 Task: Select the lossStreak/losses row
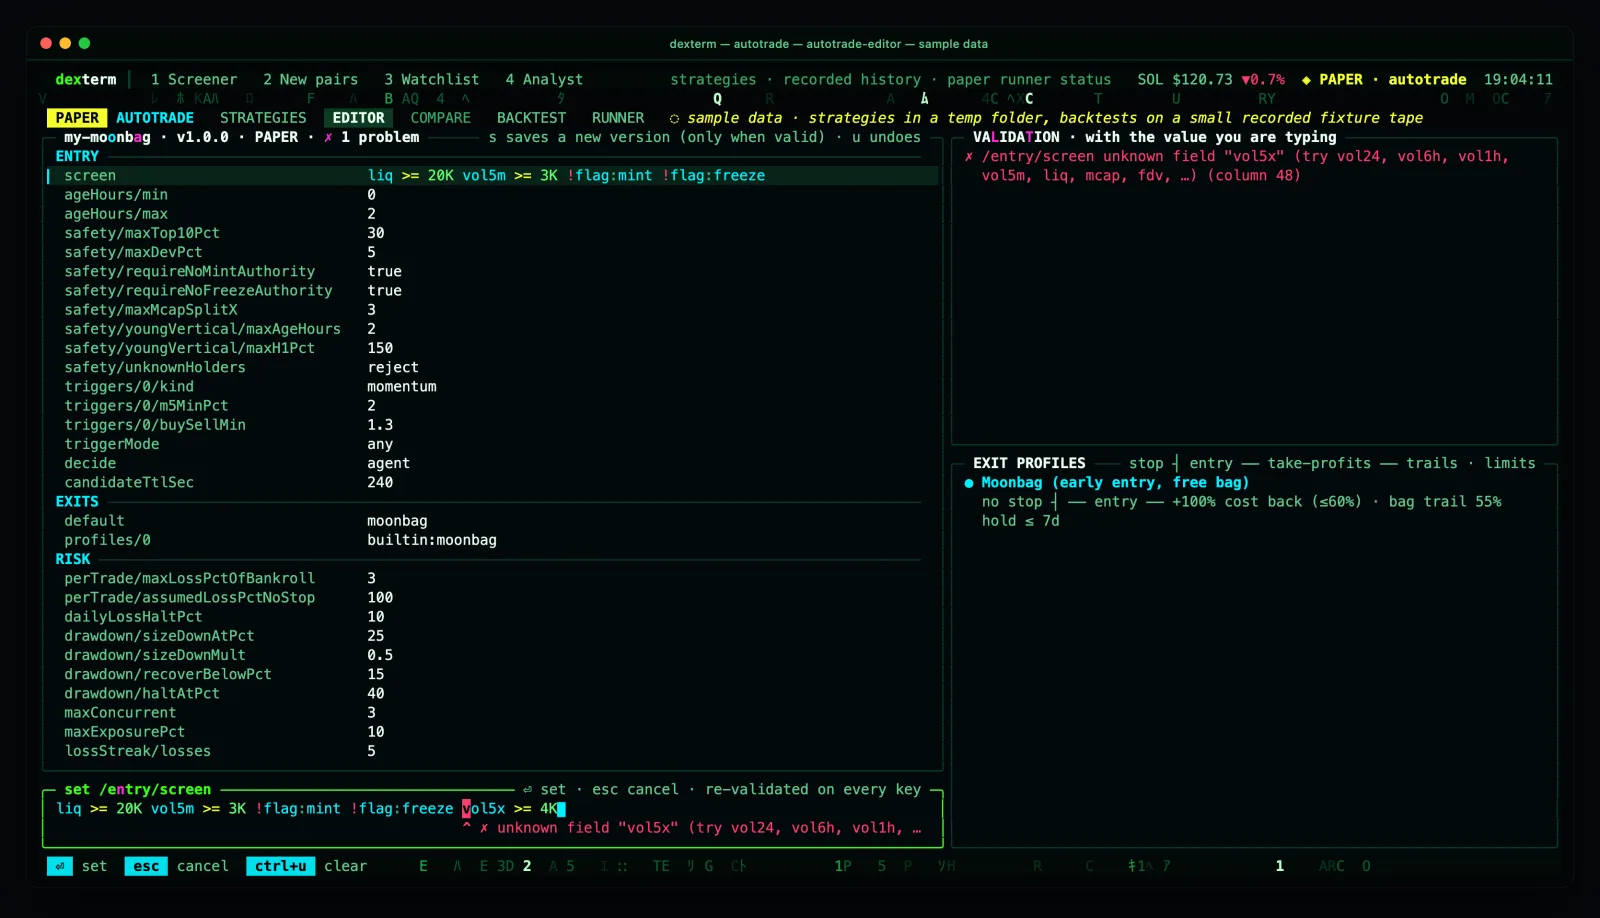(x=492, y=751)
